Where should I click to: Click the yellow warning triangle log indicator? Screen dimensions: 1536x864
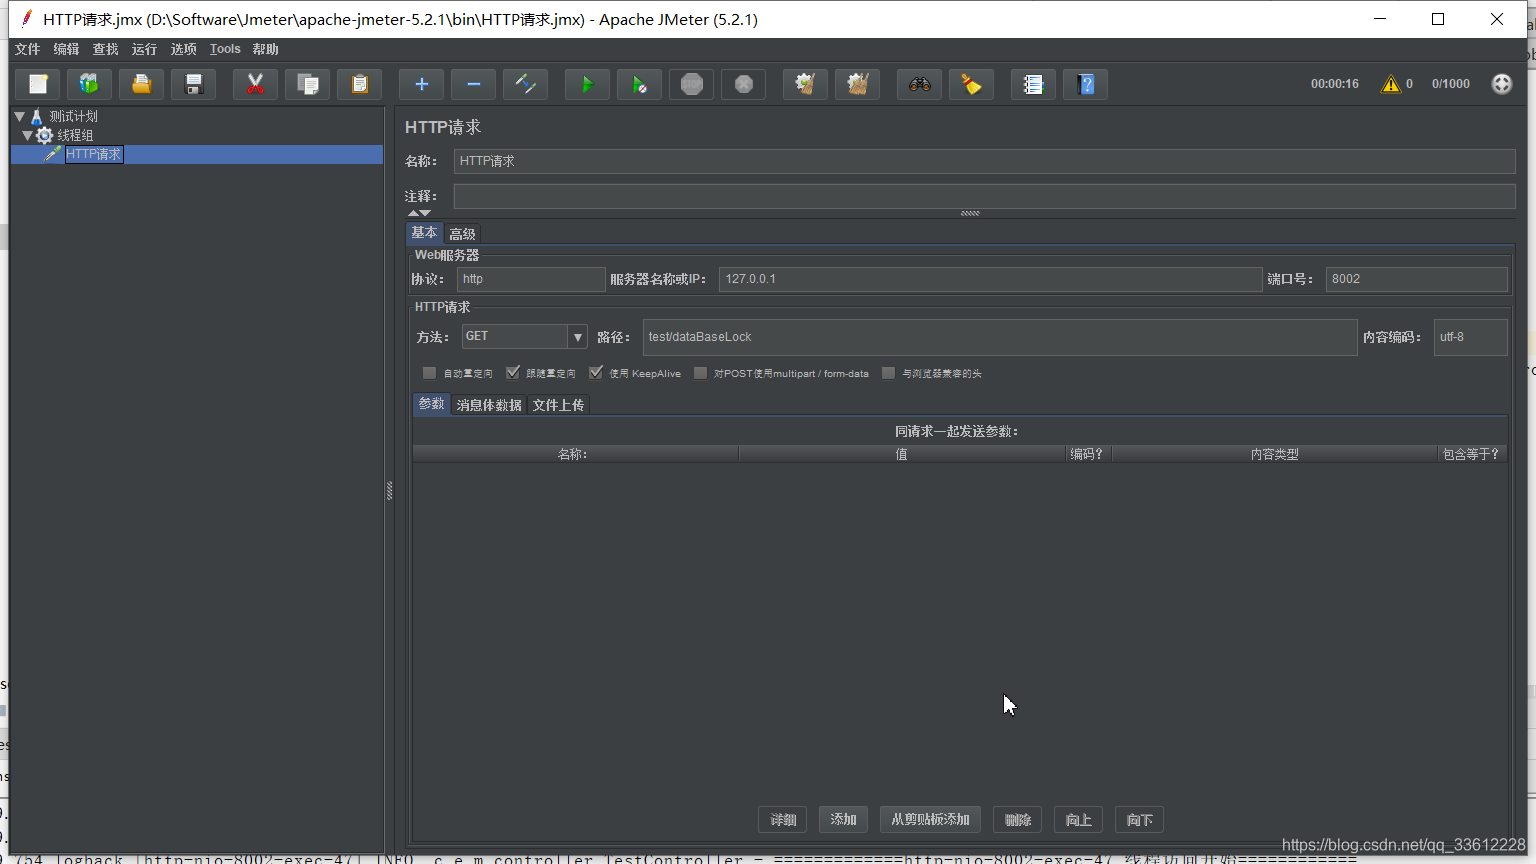pos(1391,84)
